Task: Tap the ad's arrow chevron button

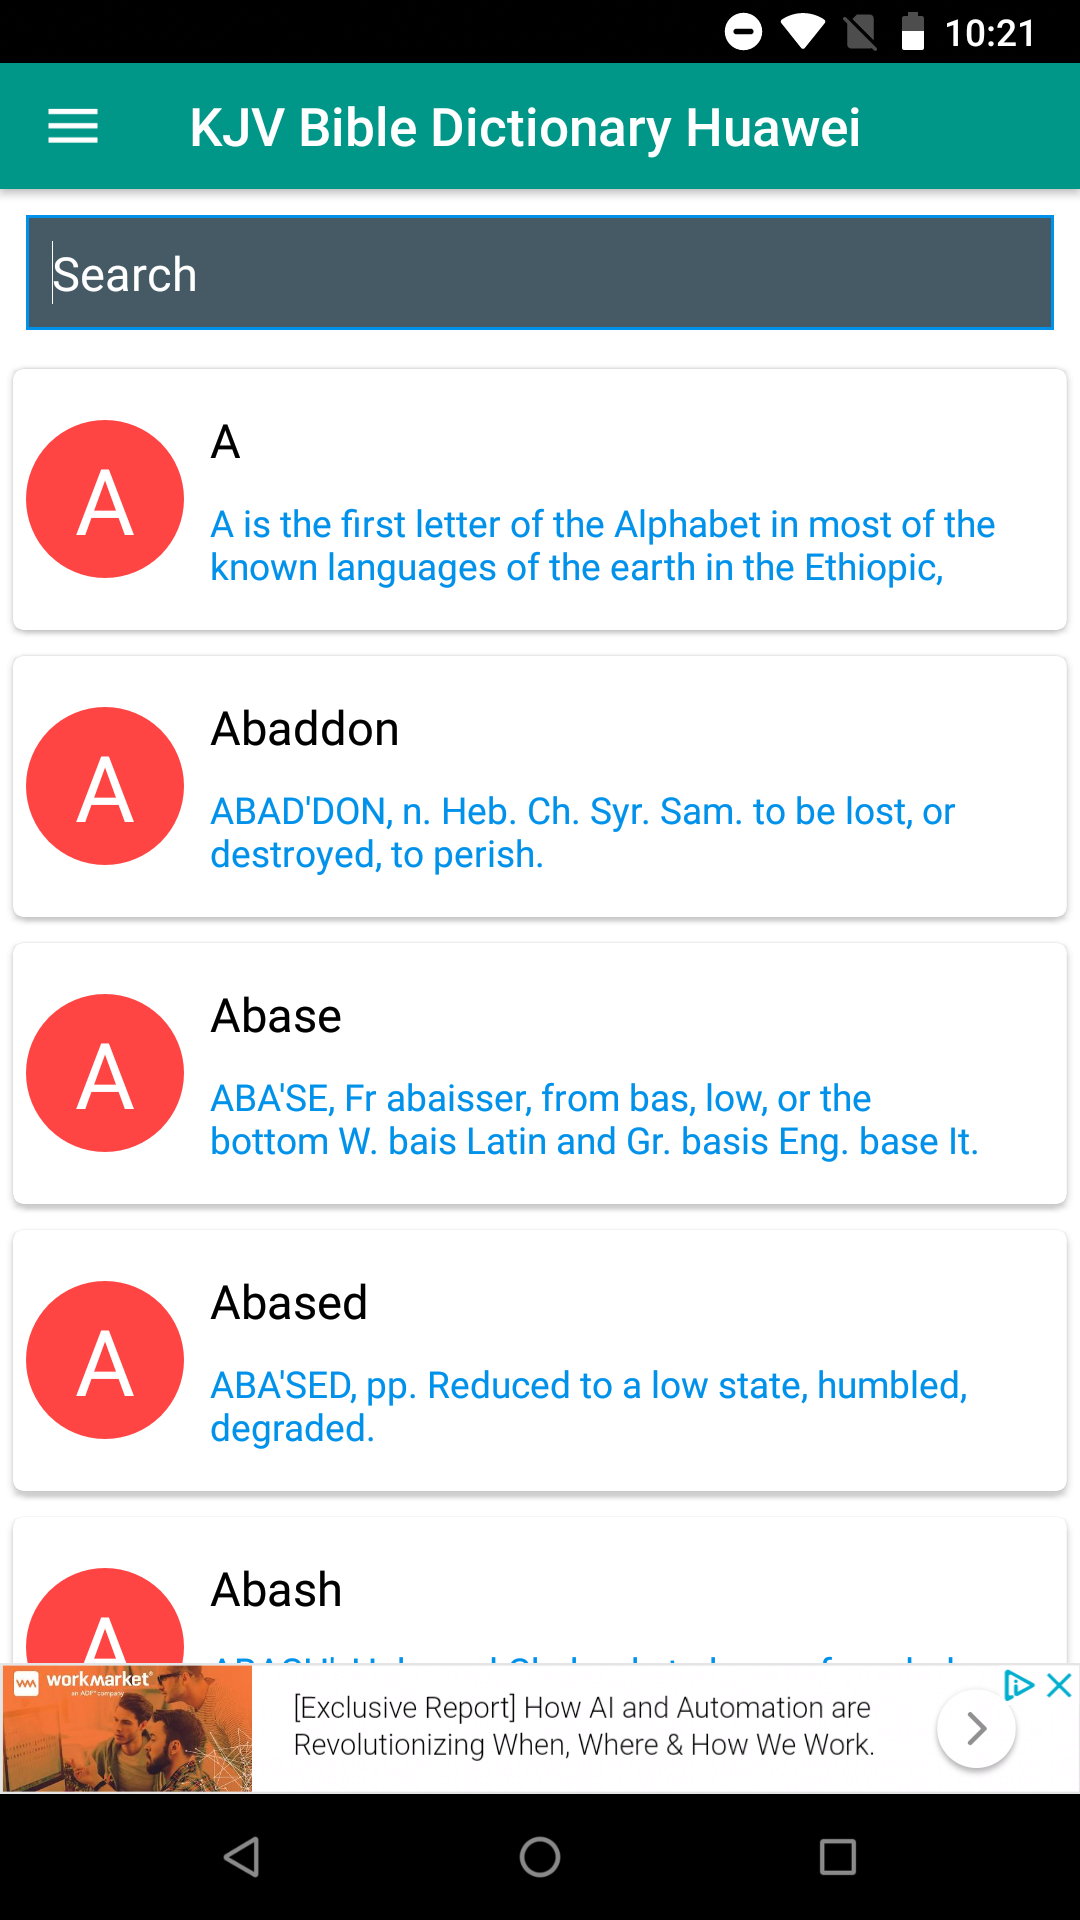Action: click(x=976, y=1728)
